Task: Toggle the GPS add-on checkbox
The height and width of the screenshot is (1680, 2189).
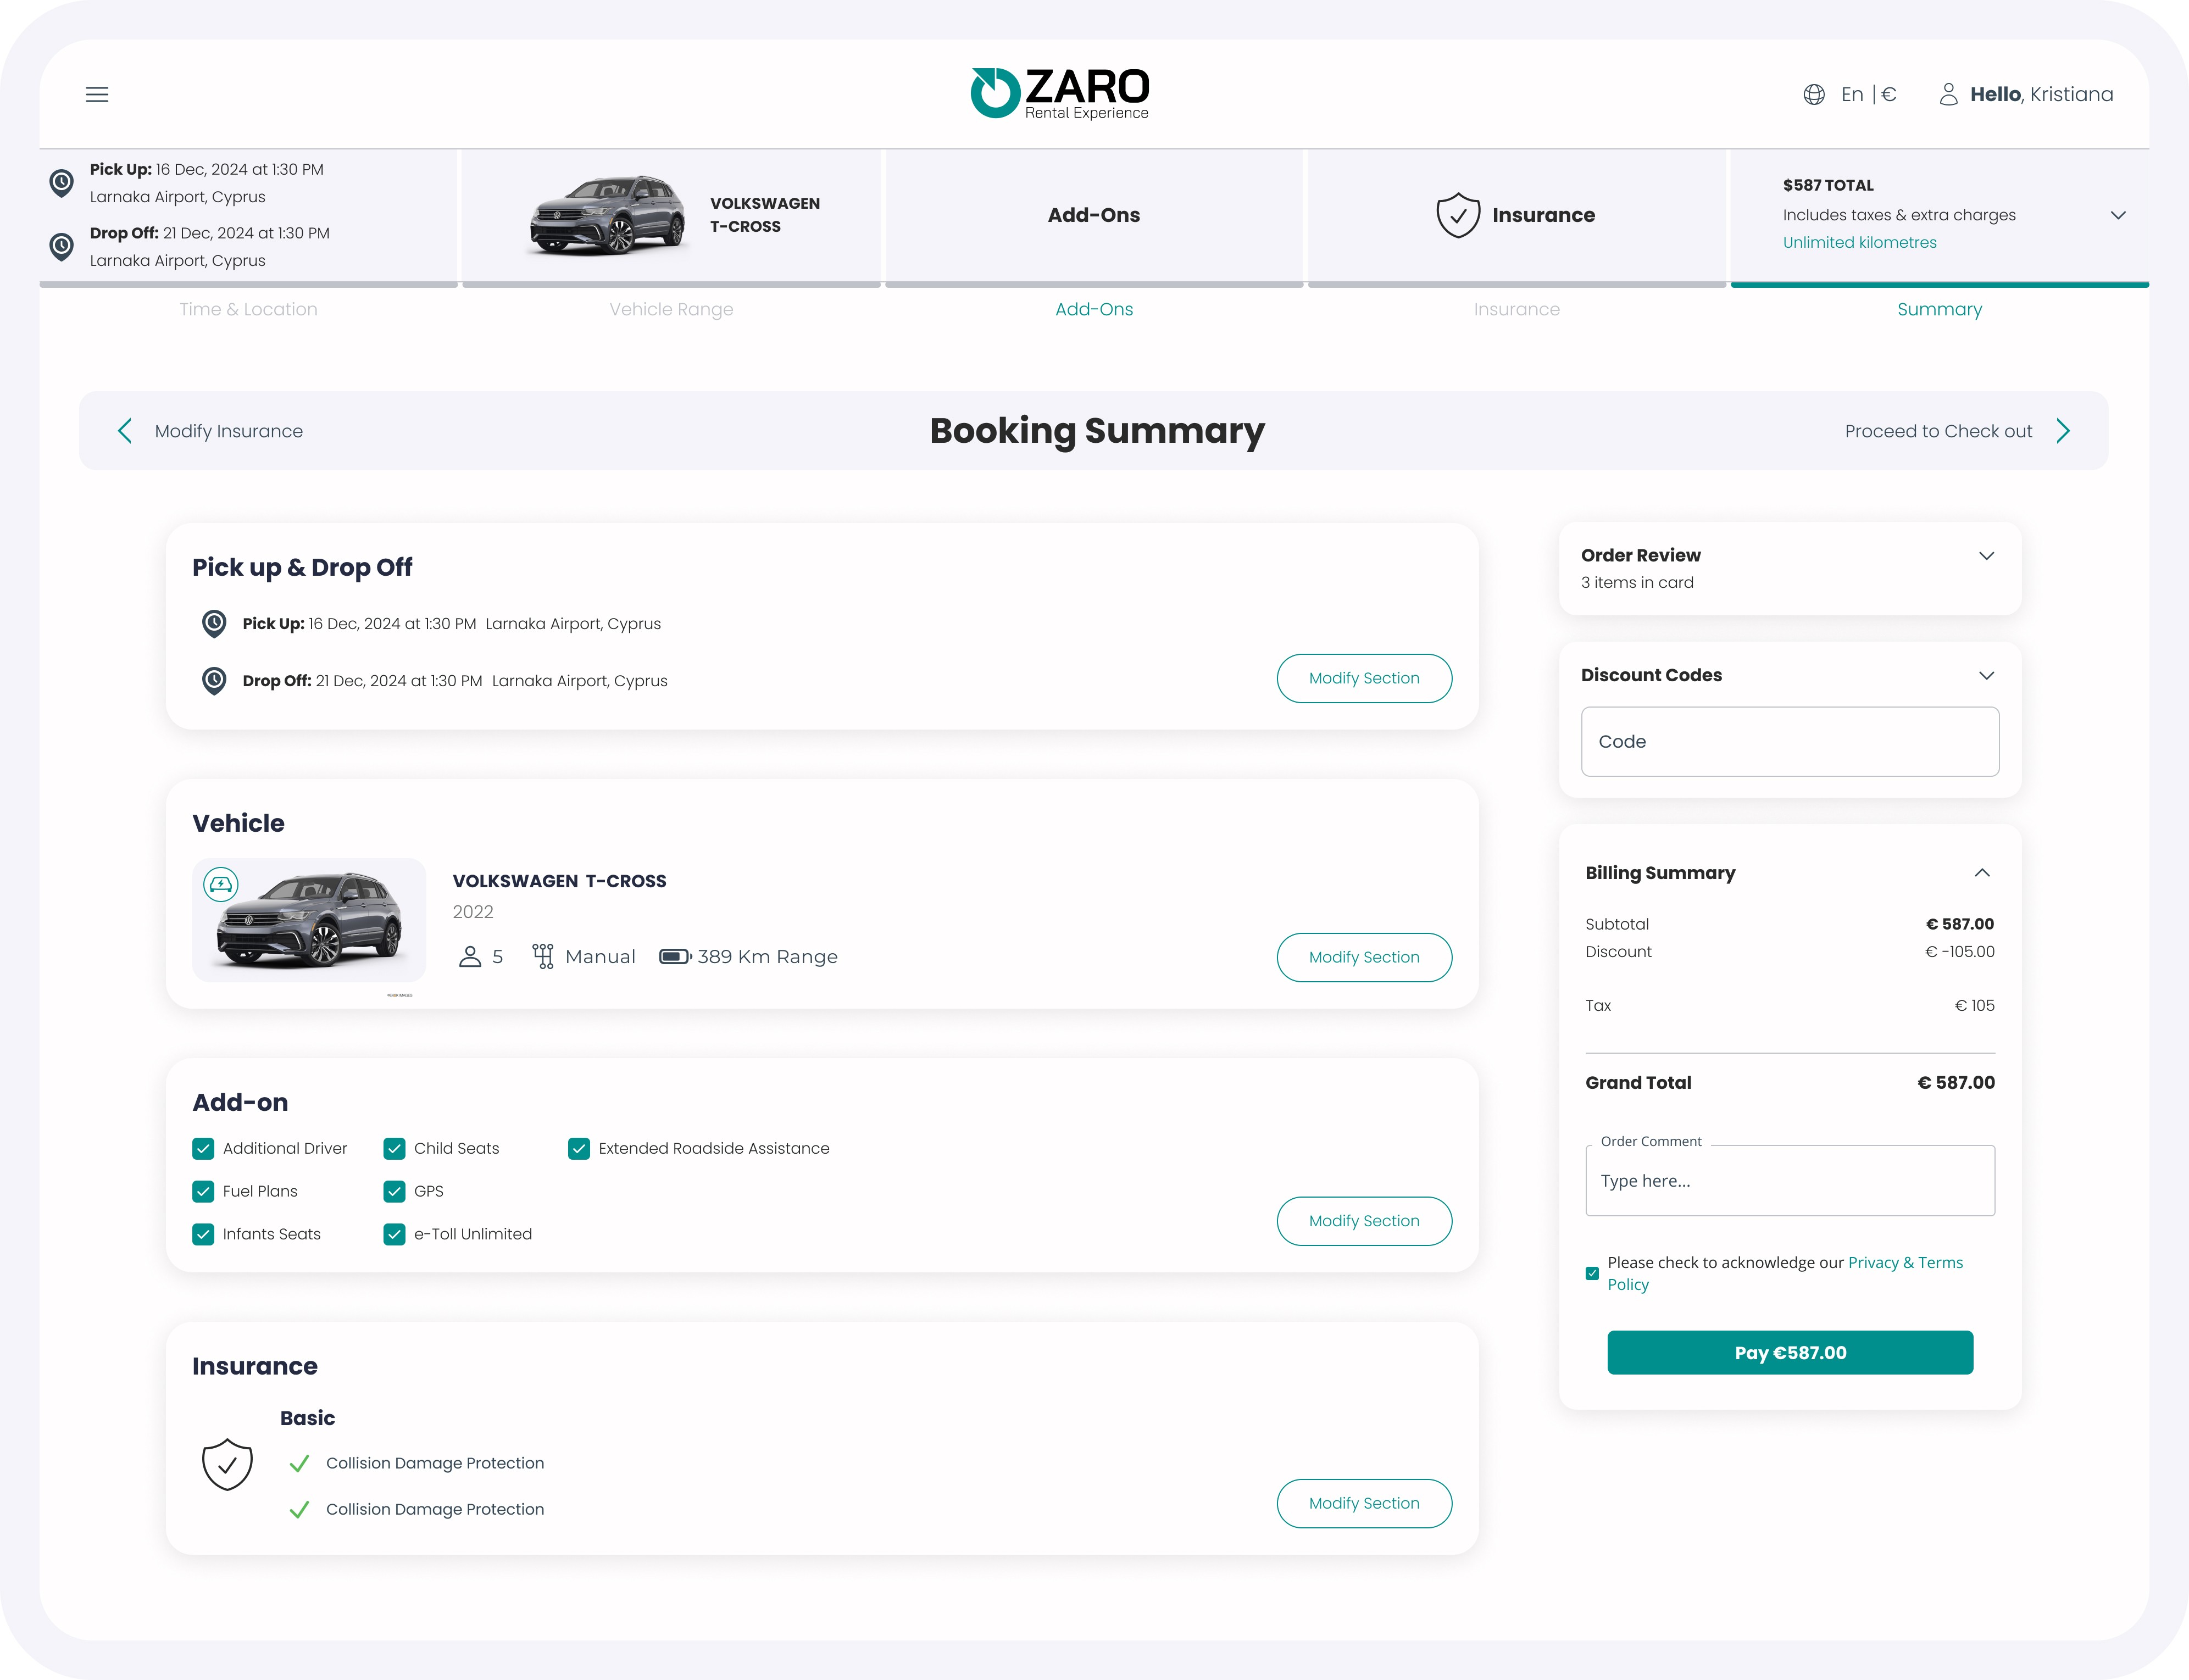Action: coord(394,1191)
